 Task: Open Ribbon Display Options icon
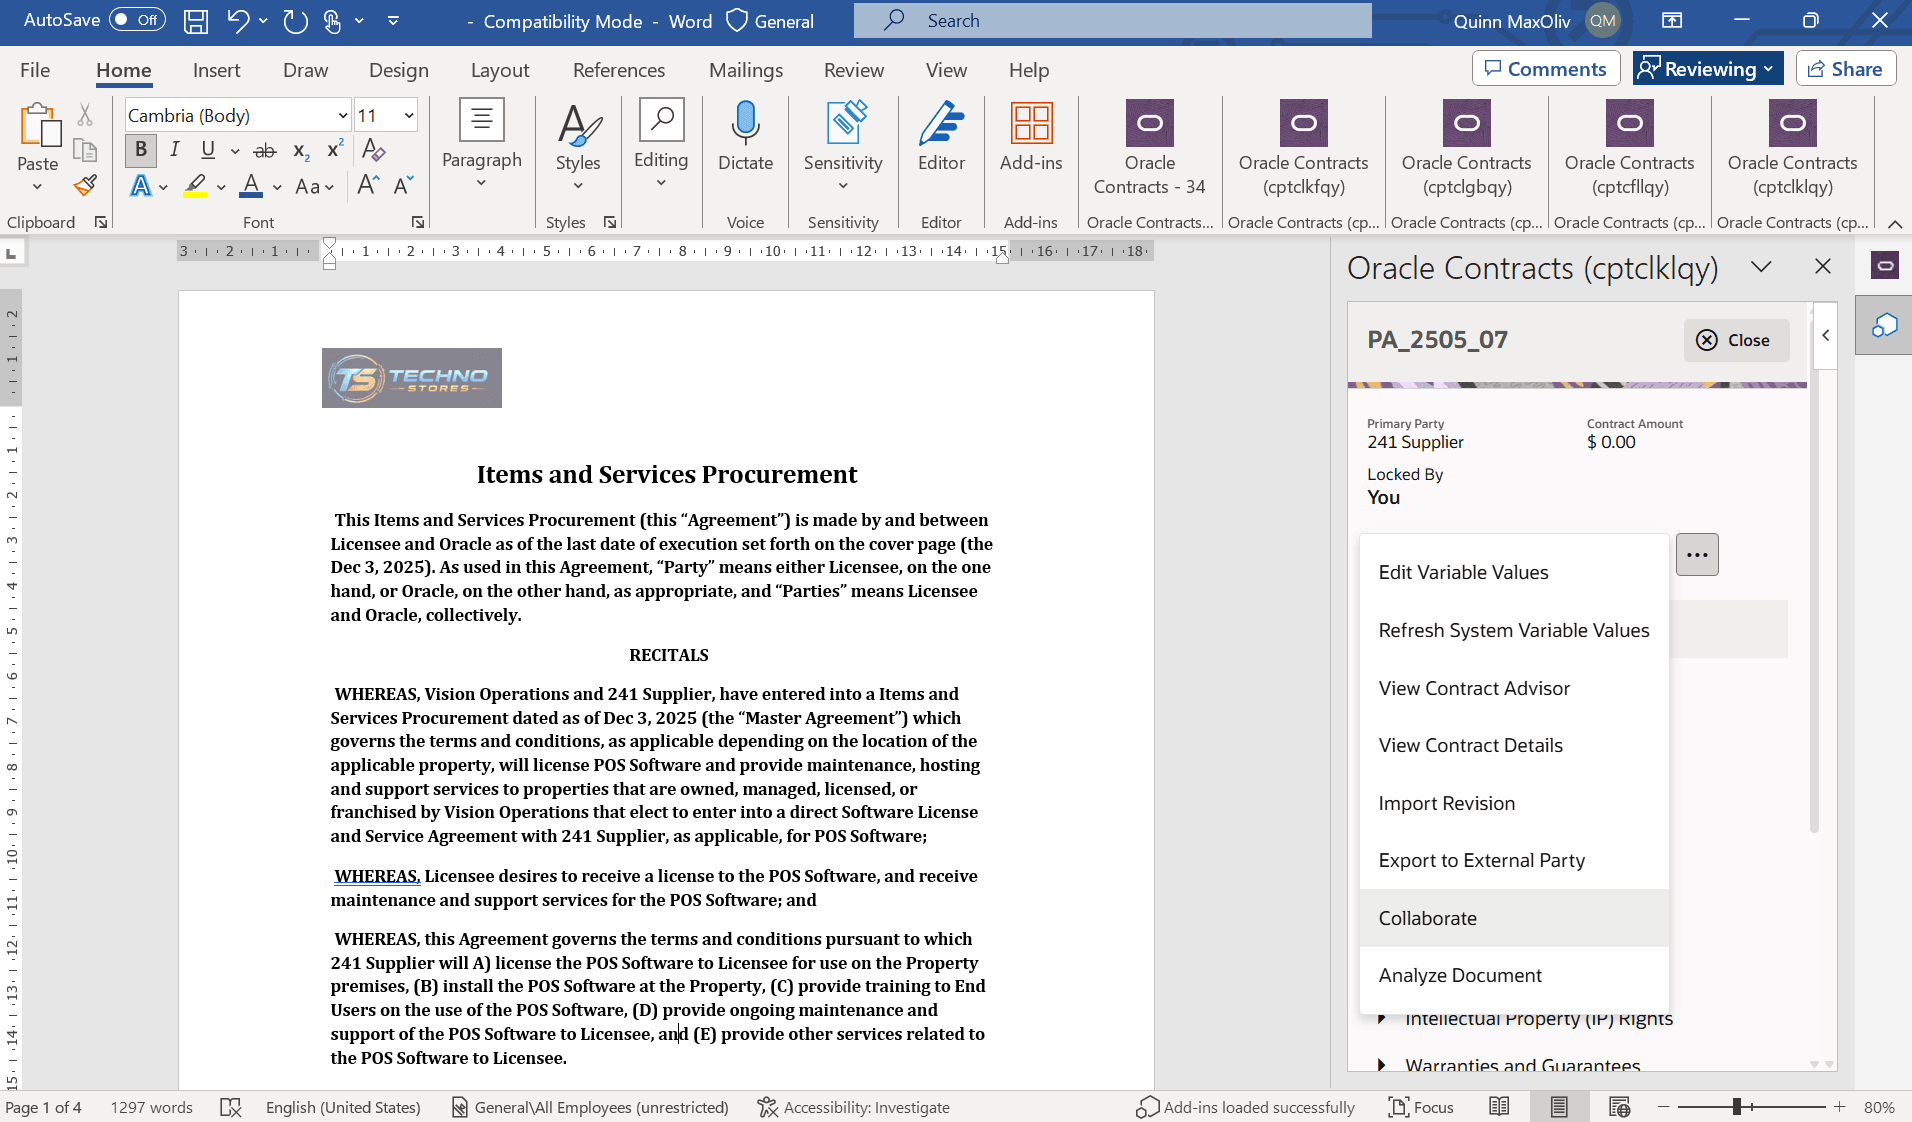coord(1672,21)
